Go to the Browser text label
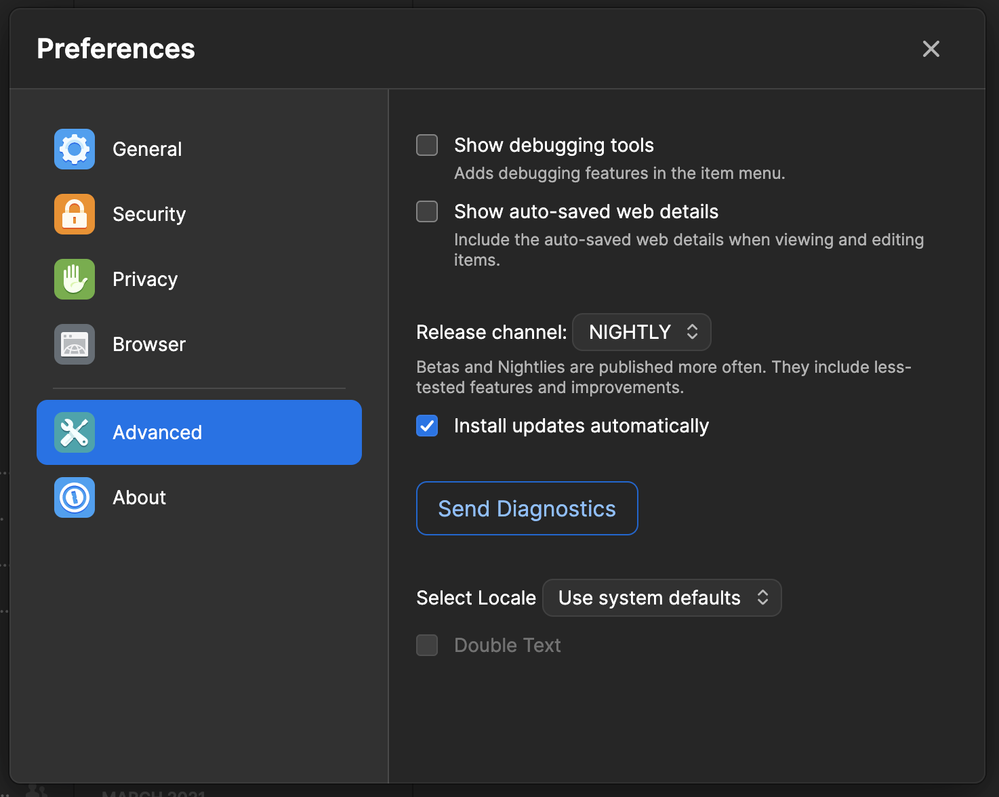999x797 pixels. pyautogui.click(x=149, y=344)
